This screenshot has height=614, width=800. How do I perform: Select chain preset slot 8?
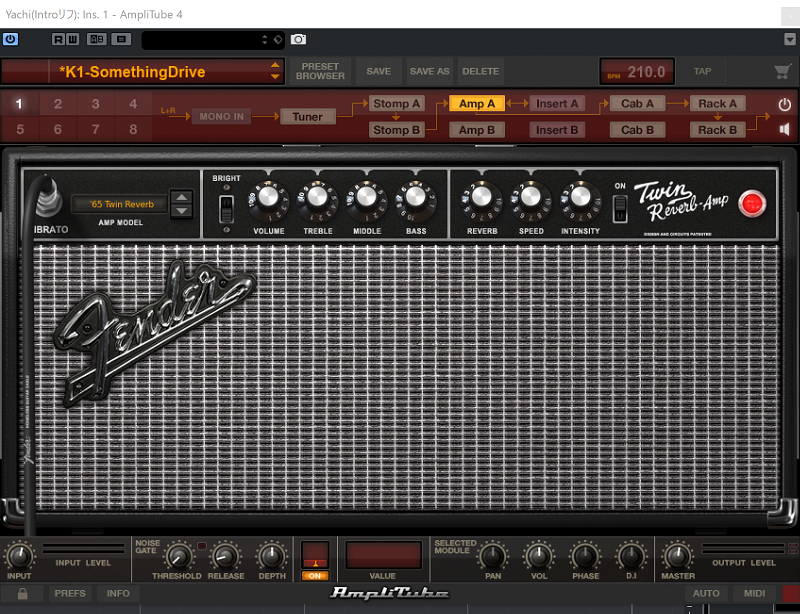point(133,129)
